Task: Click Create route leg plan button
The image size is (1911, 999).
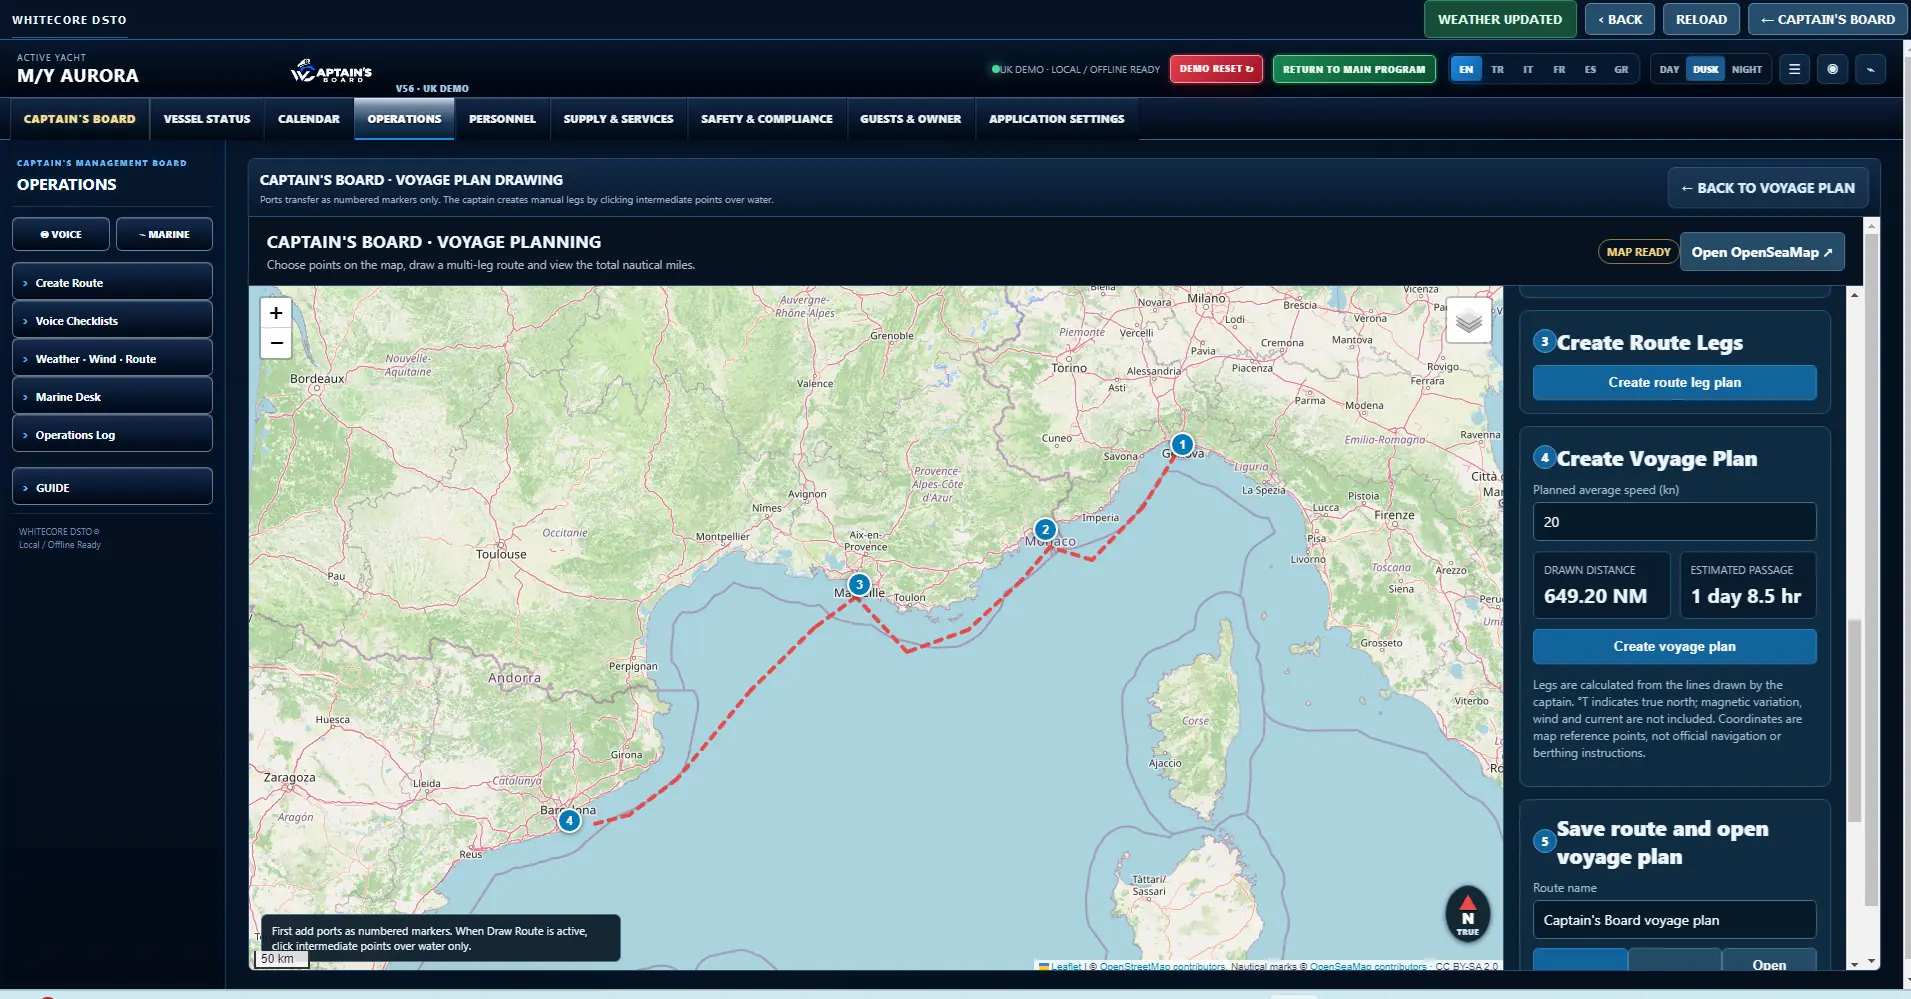Action: [1674, 382]
